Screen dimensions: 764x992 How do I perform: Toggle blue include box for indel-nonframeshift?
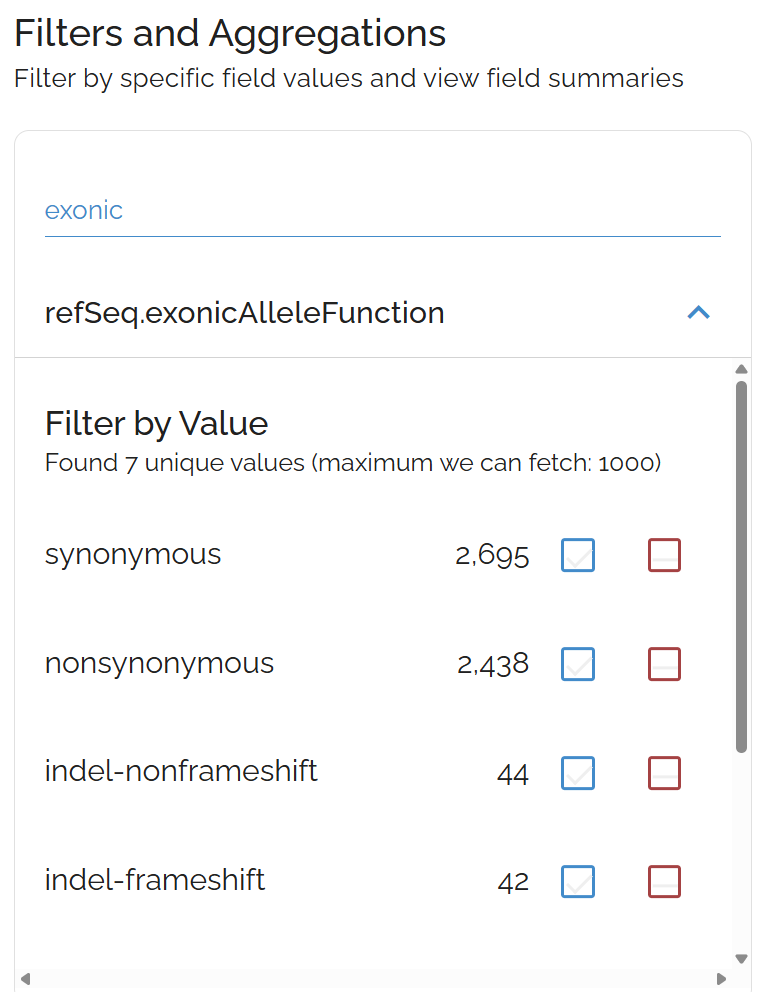[578, 773]
